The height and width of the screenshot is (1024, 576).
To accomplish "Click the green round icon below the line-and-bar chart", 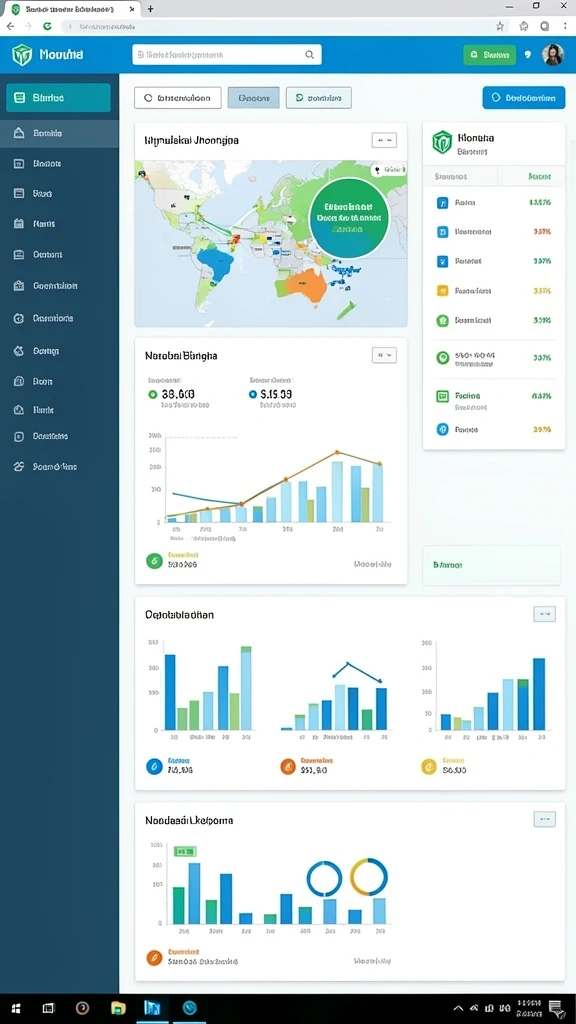I will pyautogui.click(x=154, y=560).
